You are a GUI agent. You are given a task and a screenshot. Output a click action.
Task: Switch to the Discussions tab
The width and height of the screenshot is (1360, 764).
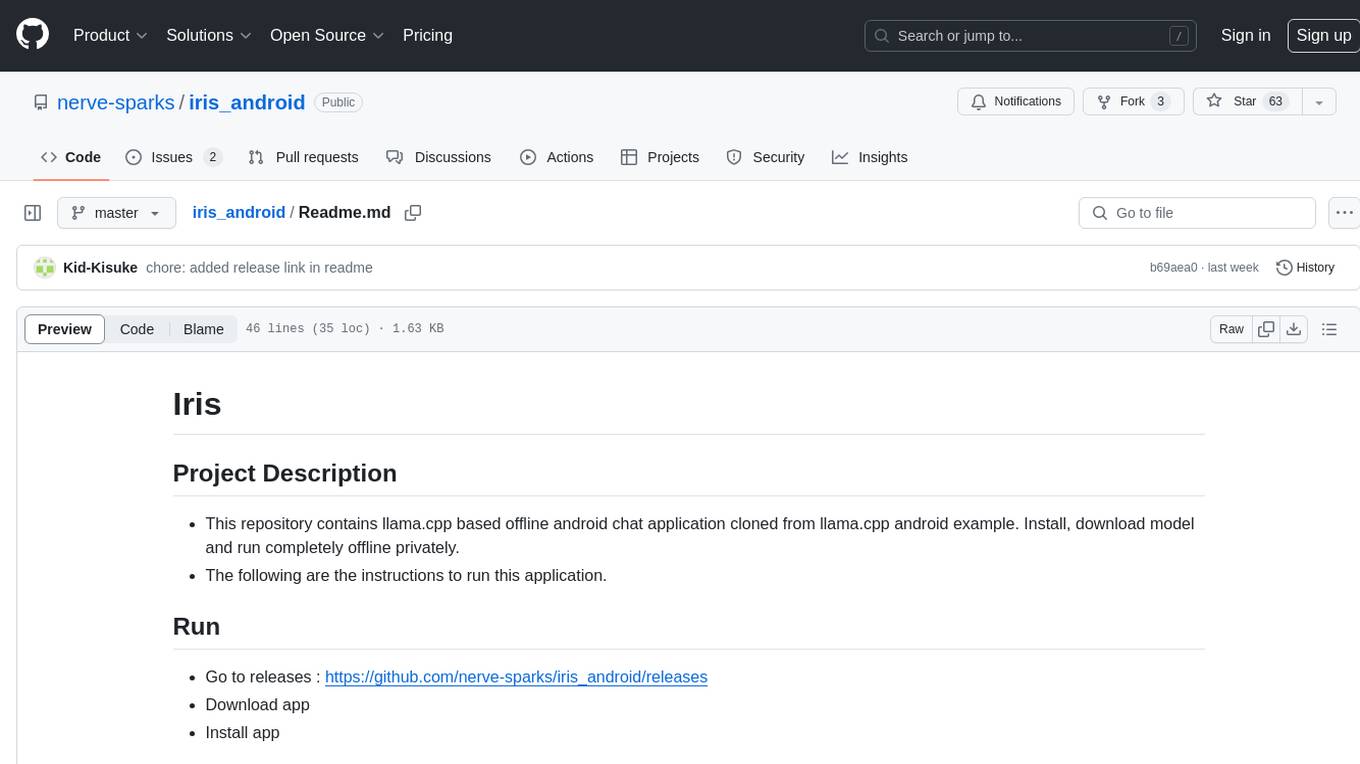[439, 157]
